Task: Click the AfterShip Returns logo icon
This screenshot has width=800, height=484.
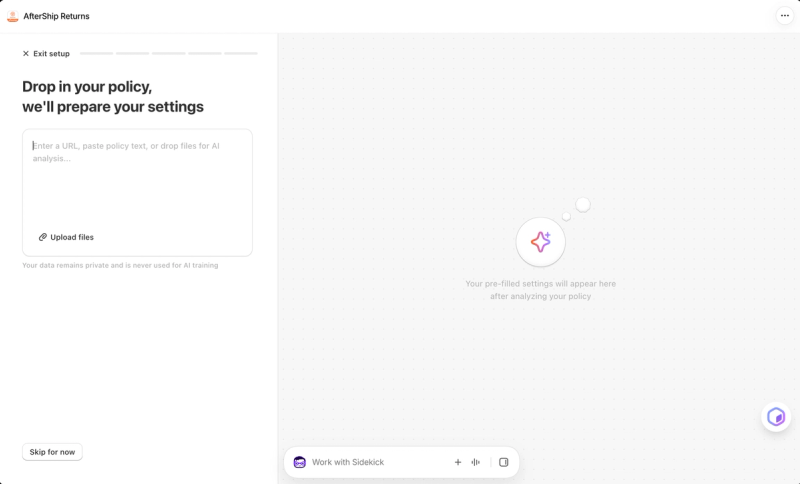Action: (13, 16)
